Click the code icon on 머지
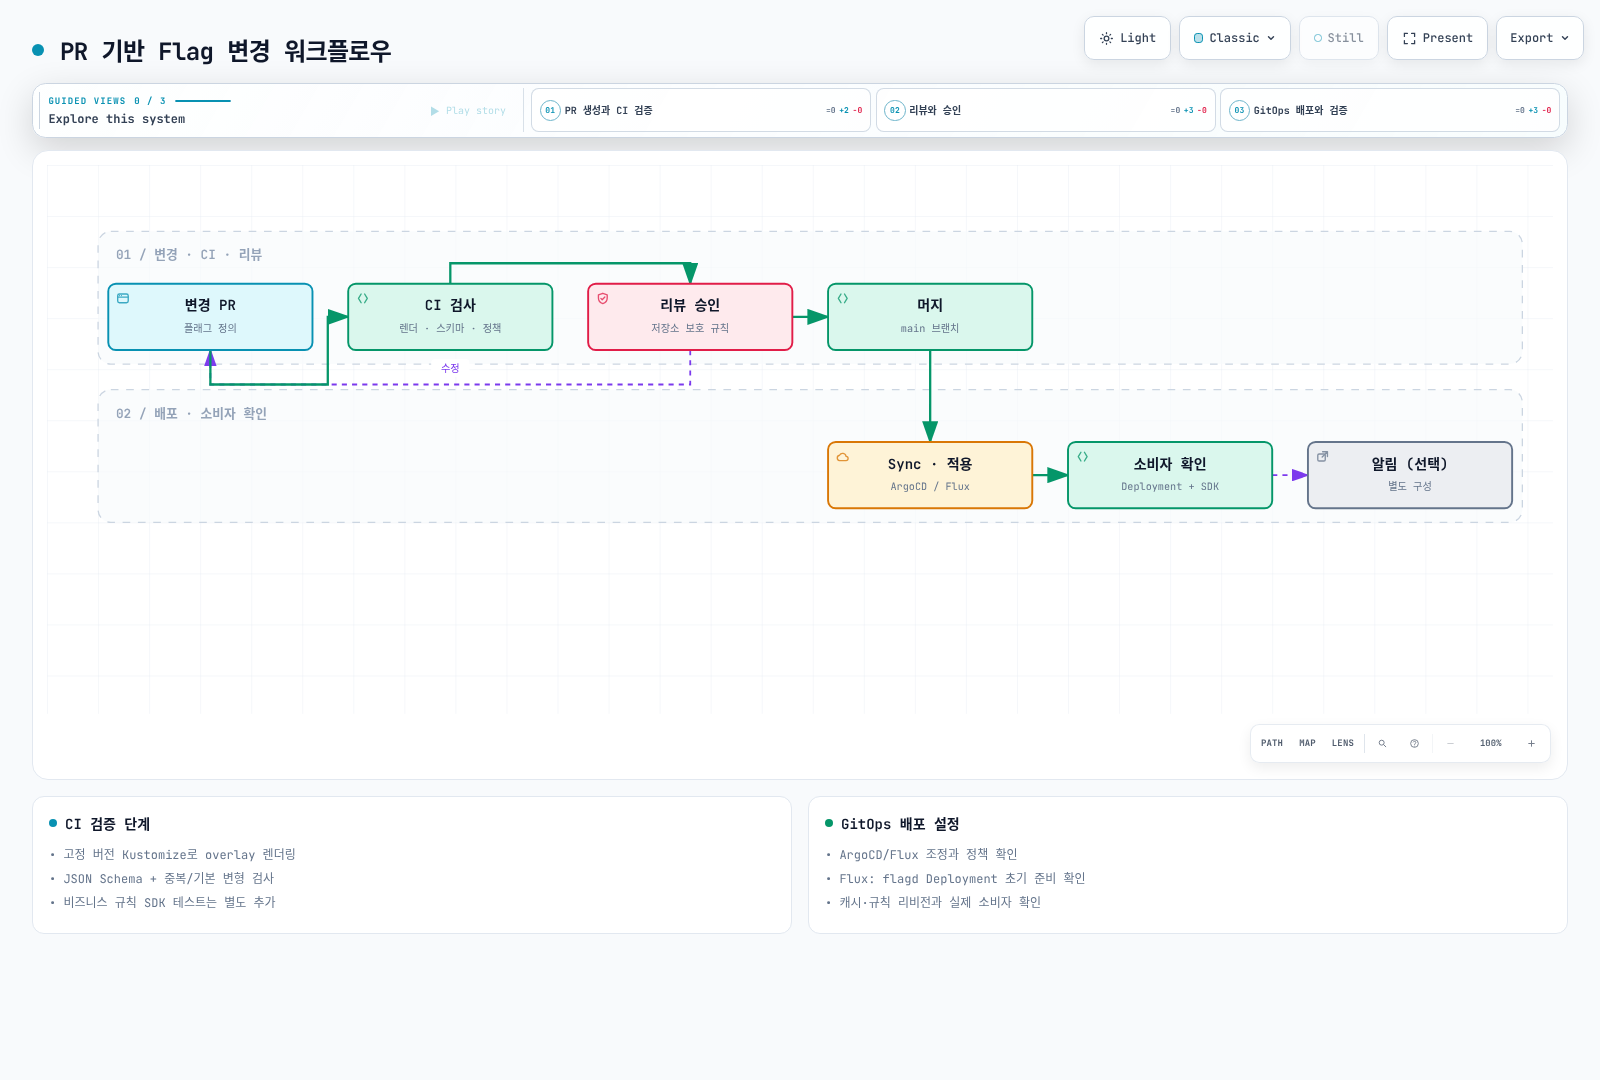The height and width of the screenshot is (1080, 1600). point(843,298)
